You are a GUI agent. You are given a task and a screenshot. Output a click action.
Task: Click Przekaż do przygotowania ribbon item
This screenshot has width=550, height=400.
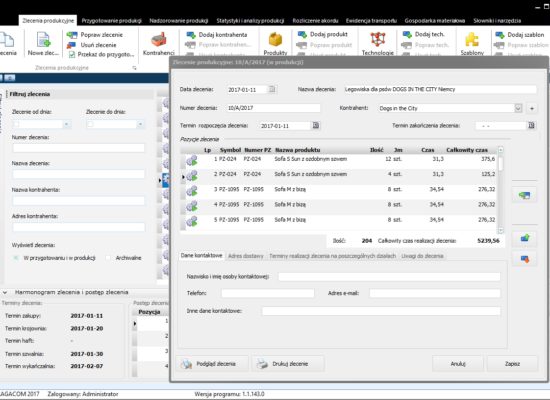(101, 54)
